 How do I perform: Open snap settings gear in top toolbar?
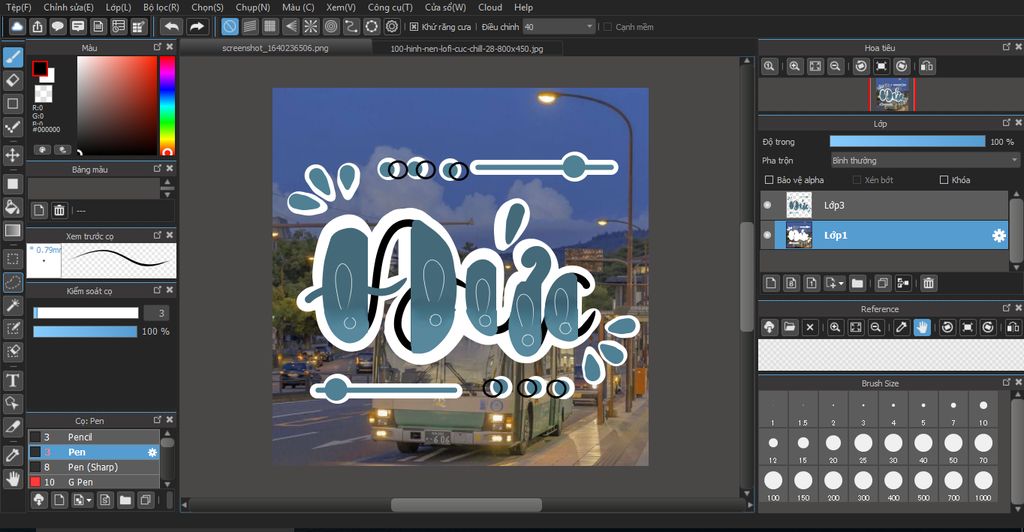(392, 27)
